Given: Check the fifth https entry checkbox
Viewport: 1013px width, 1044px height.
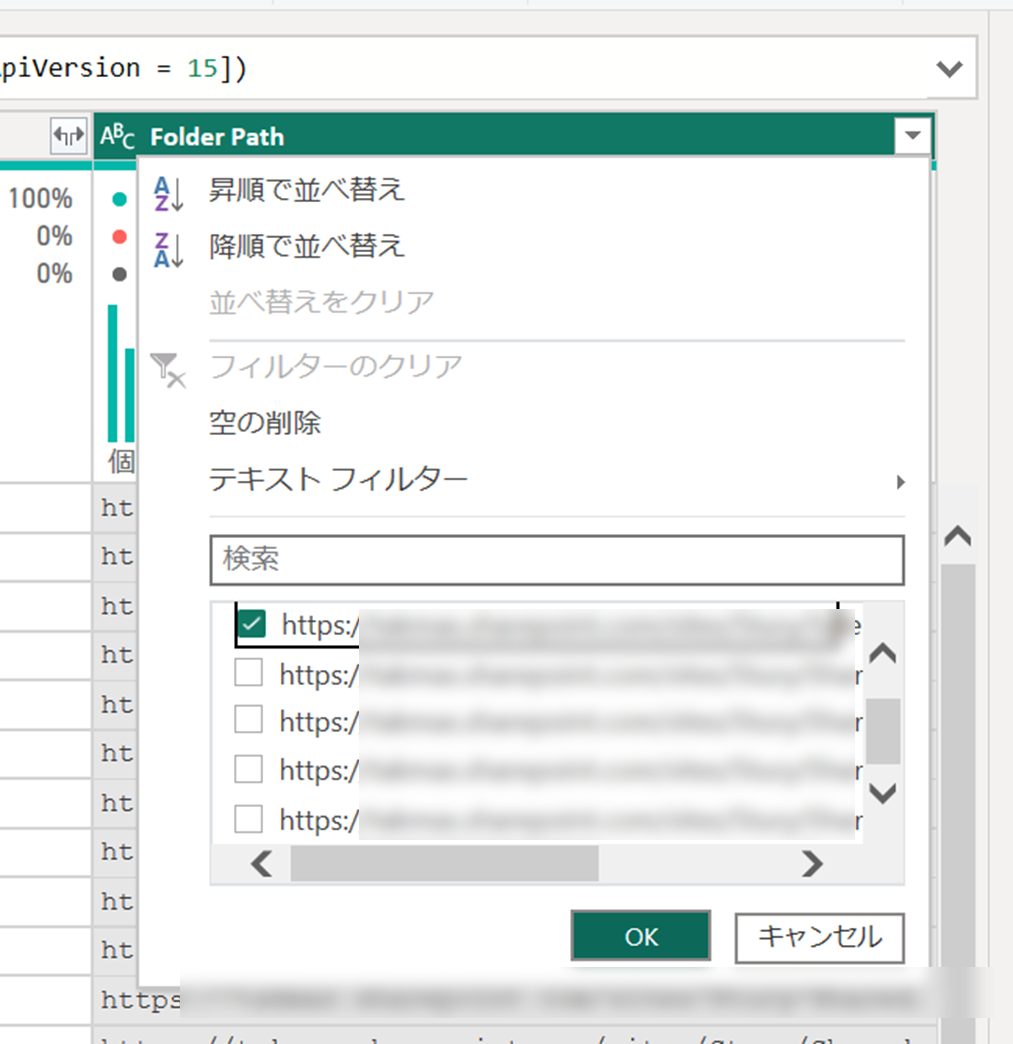Looking at the screenshot, I should pos(248,819).
